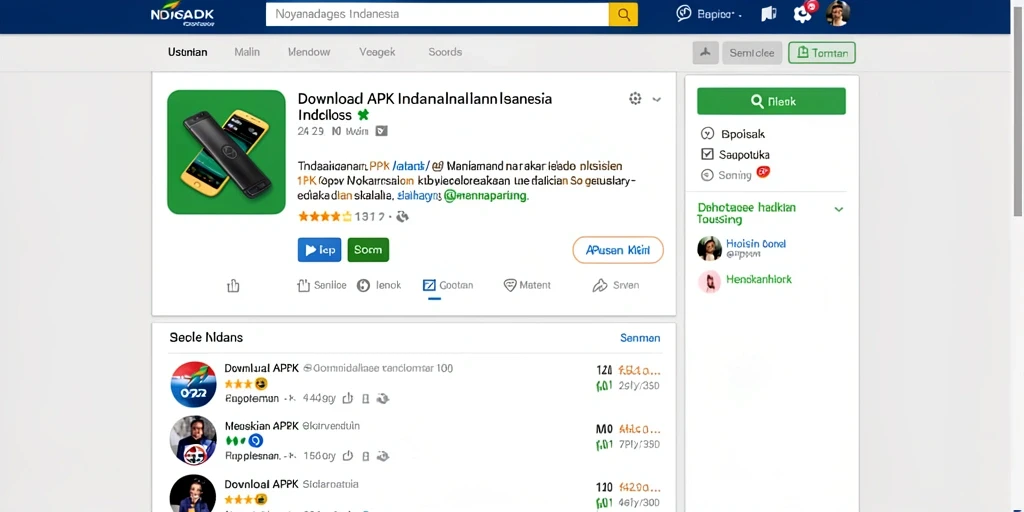The height and width of the screenshot is (512, 1024).
Task: Click the Senilce share action
Action: point(321,285)
